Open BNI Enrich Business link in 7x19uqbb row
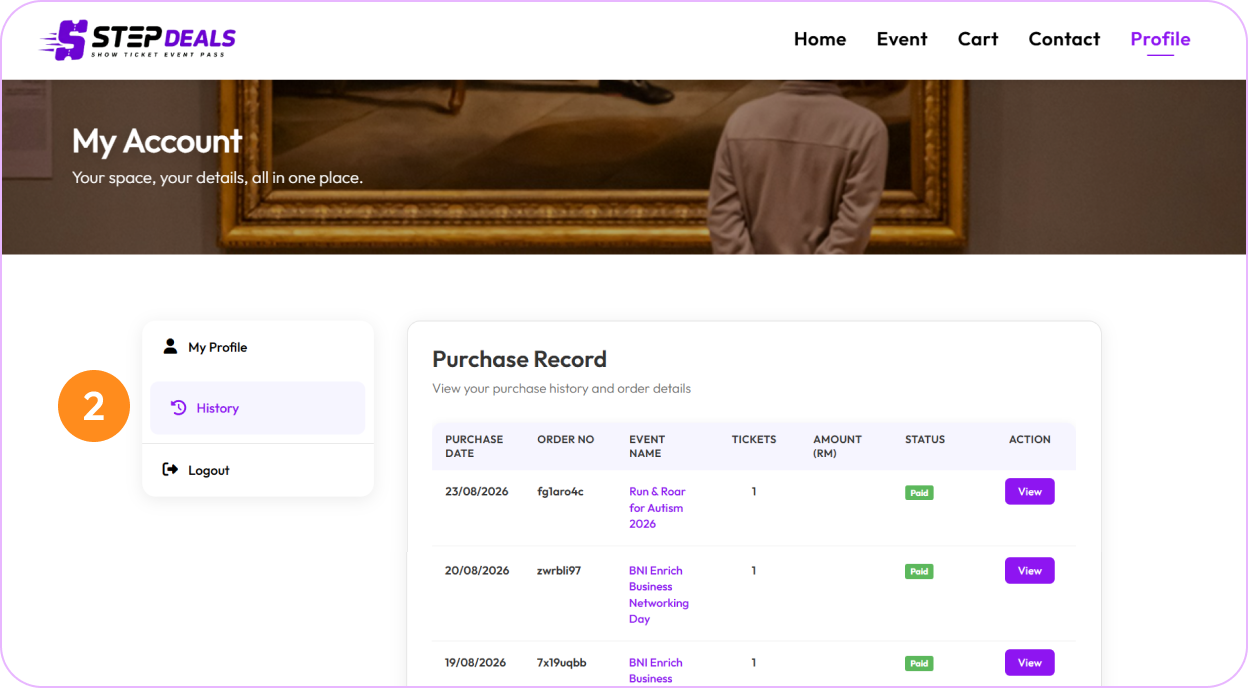 click(655, 670)
